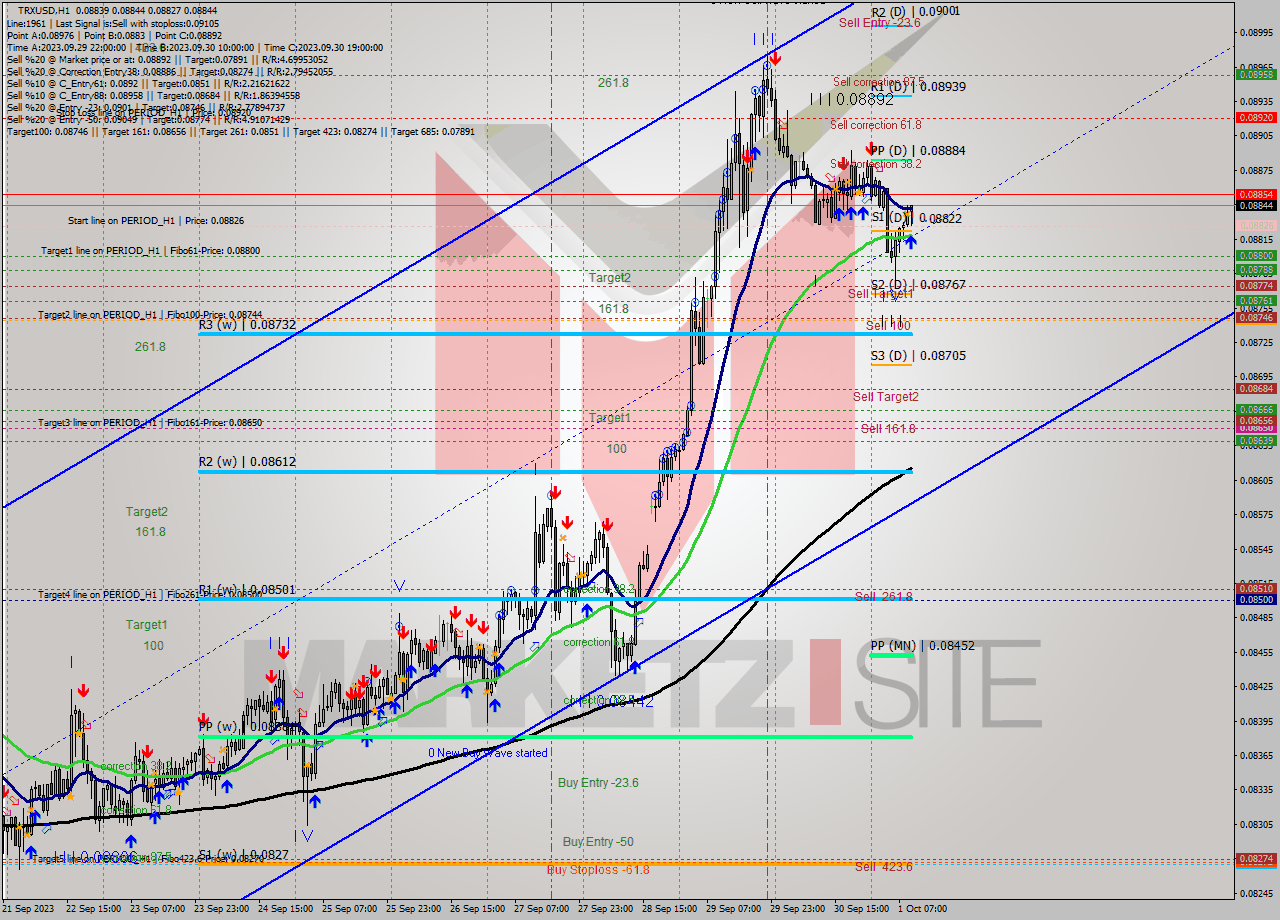Viewport: 1280px width, 920px height.
Task: Click the 'Sell 161.8' label
Action: pos(888,429)
